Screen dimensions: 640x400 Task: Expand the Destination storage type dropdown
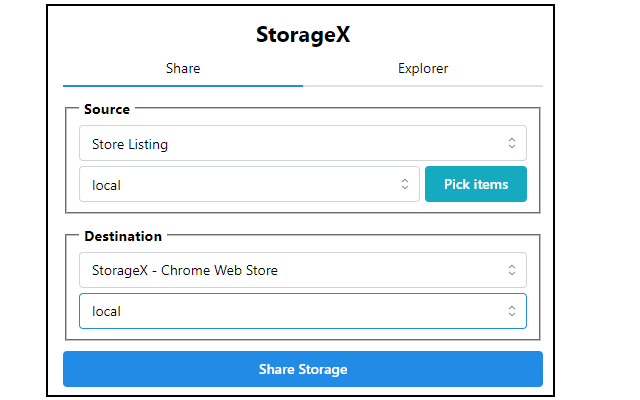pos(300,311)
